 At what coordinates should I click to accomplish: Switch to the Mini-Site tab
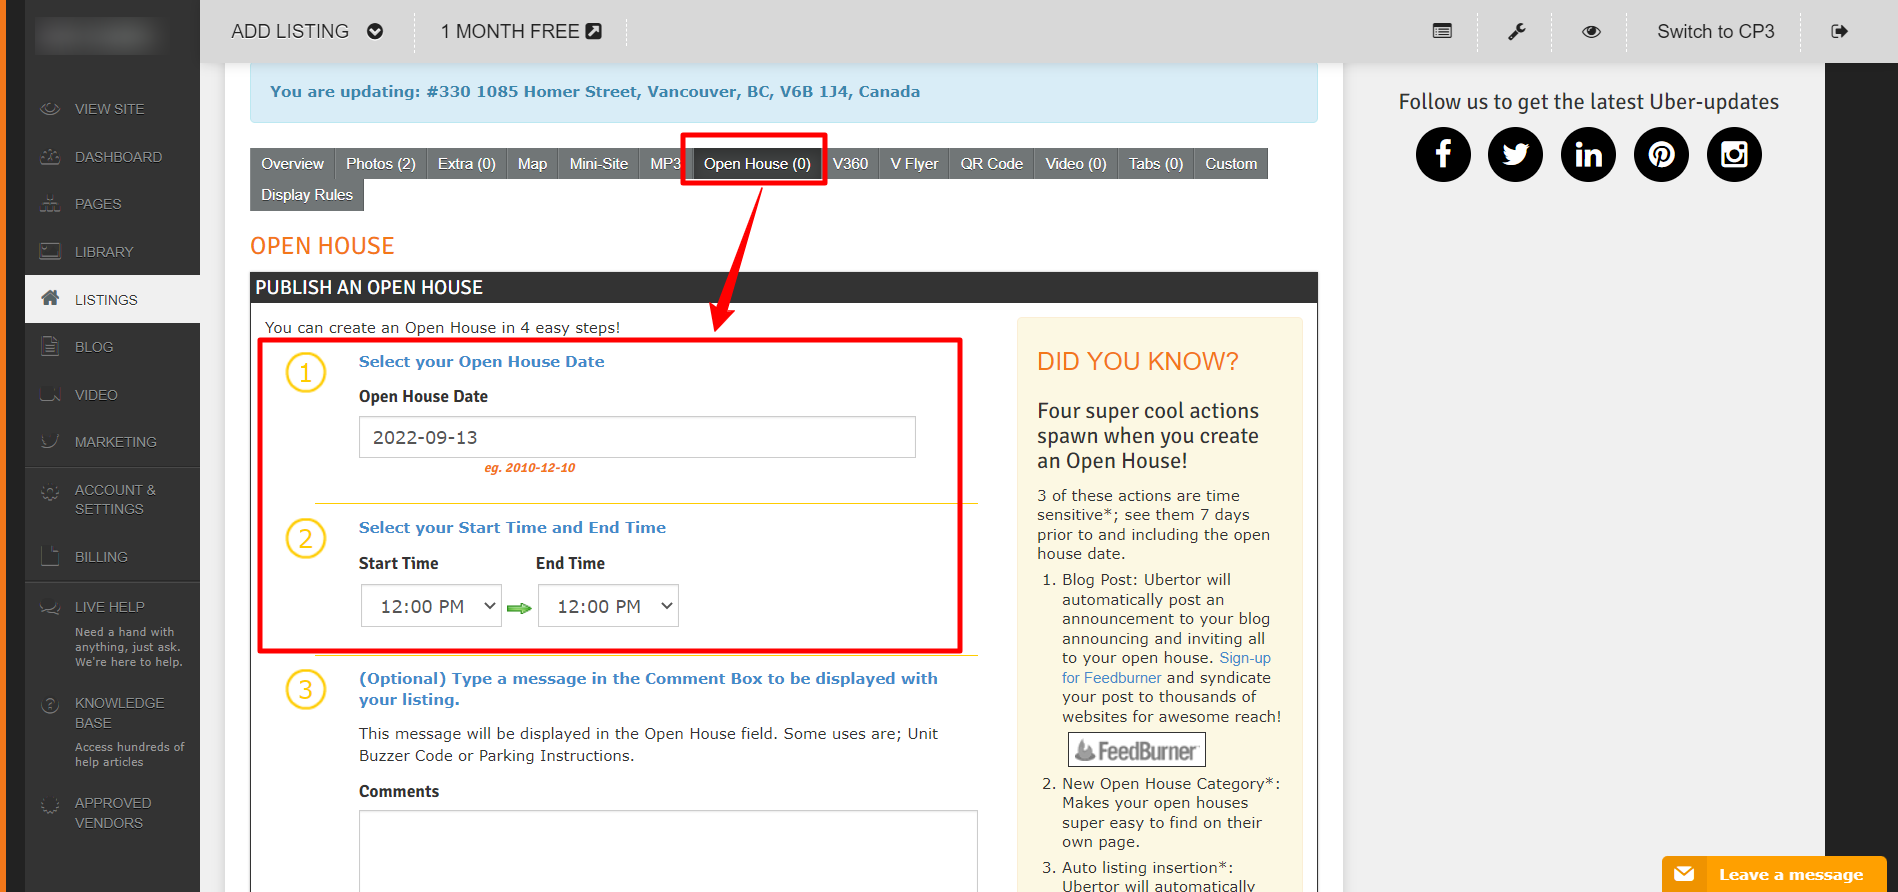(x=599, y=164)
